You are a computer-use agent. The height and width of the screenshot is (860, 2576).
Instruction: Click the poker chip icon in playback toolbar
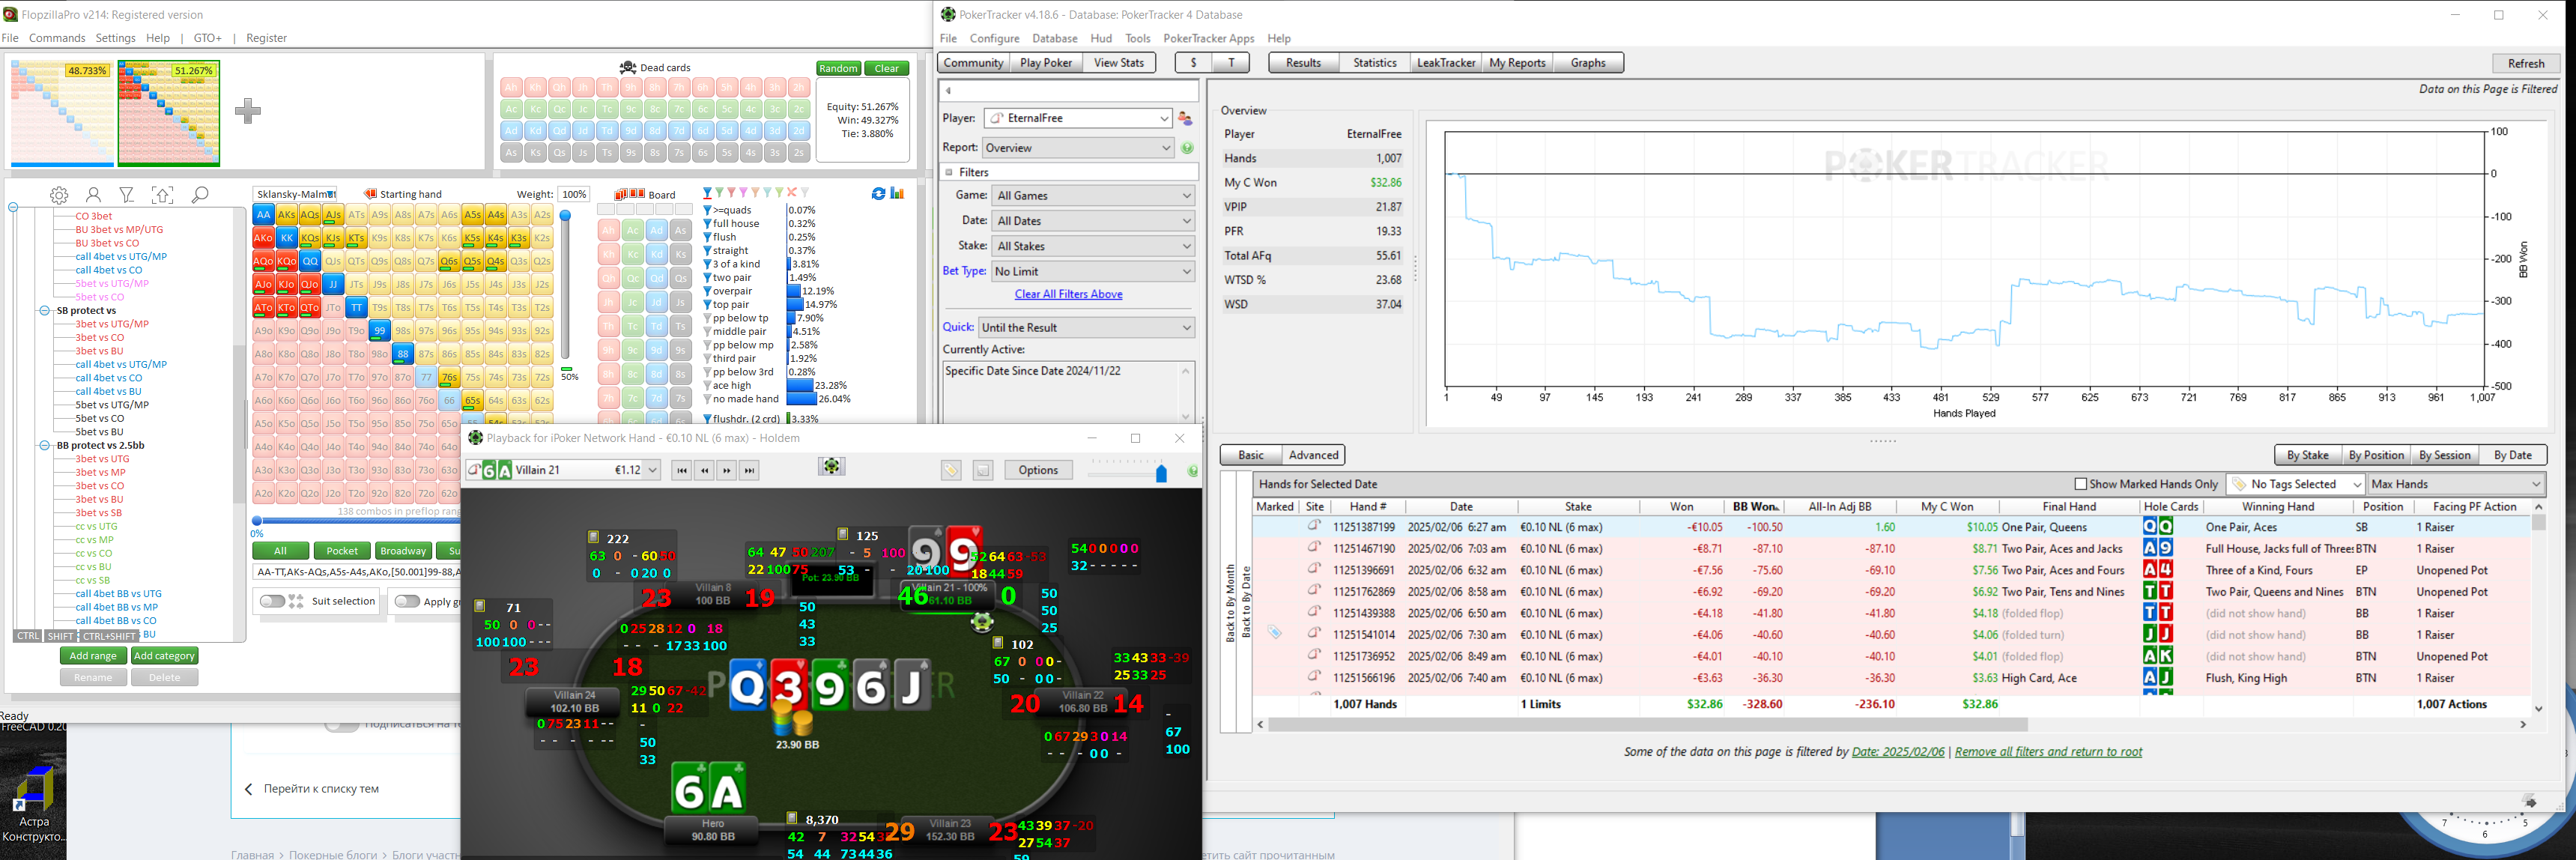[x=831, y=466]
